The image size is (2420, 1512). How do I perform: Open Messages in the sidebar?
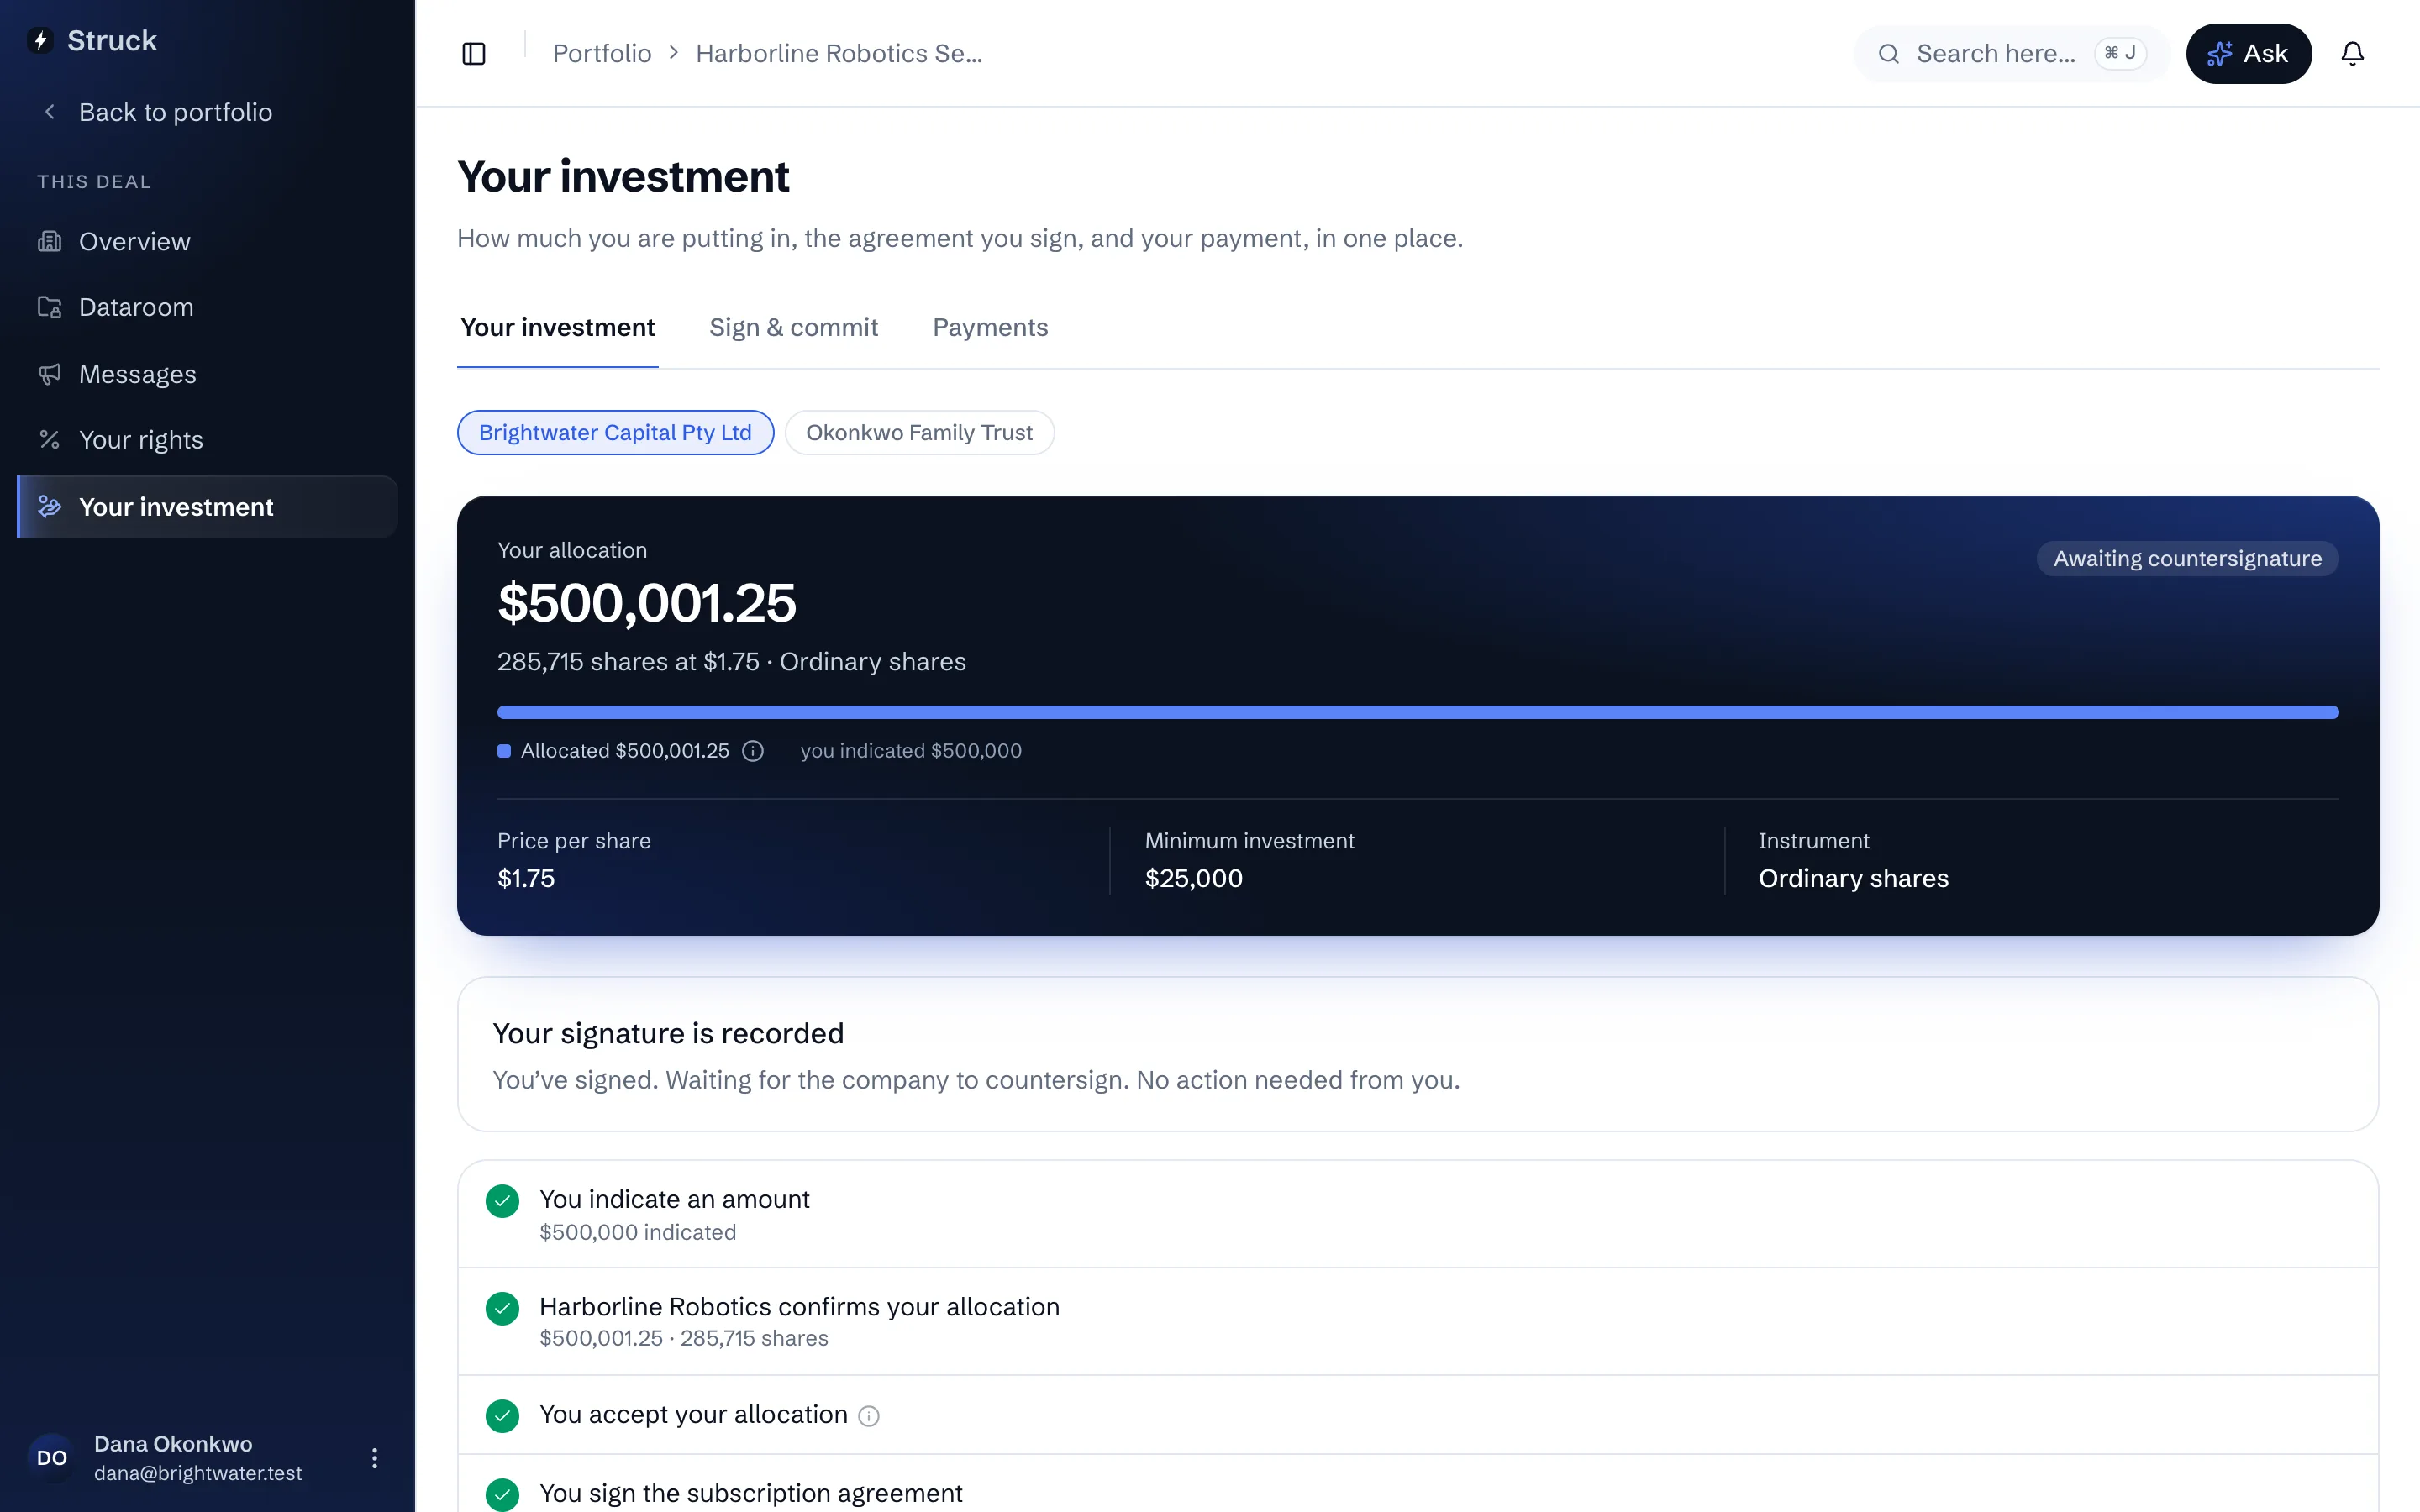tap(207, 374)
